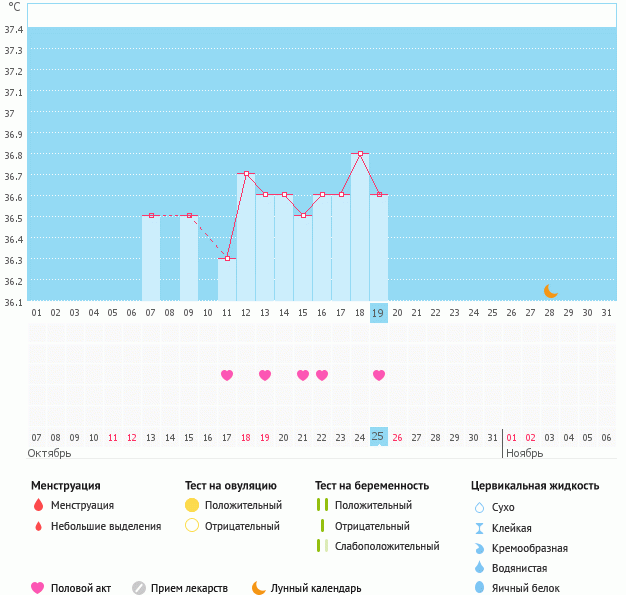
Task: Click the Слабоположительный pregnancy test icon
Action: point(322,546)
